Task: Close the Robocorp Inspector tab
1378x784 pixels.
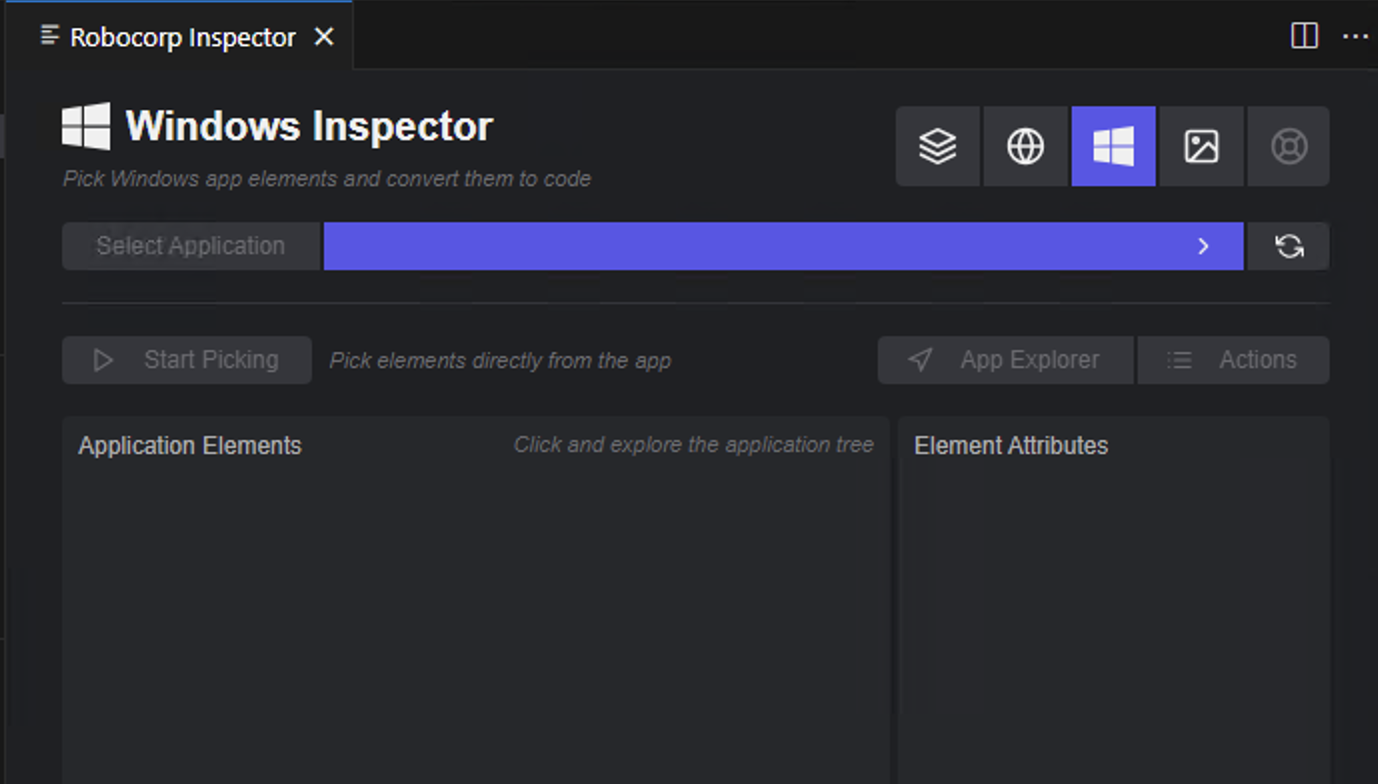Action: (324, 37)
